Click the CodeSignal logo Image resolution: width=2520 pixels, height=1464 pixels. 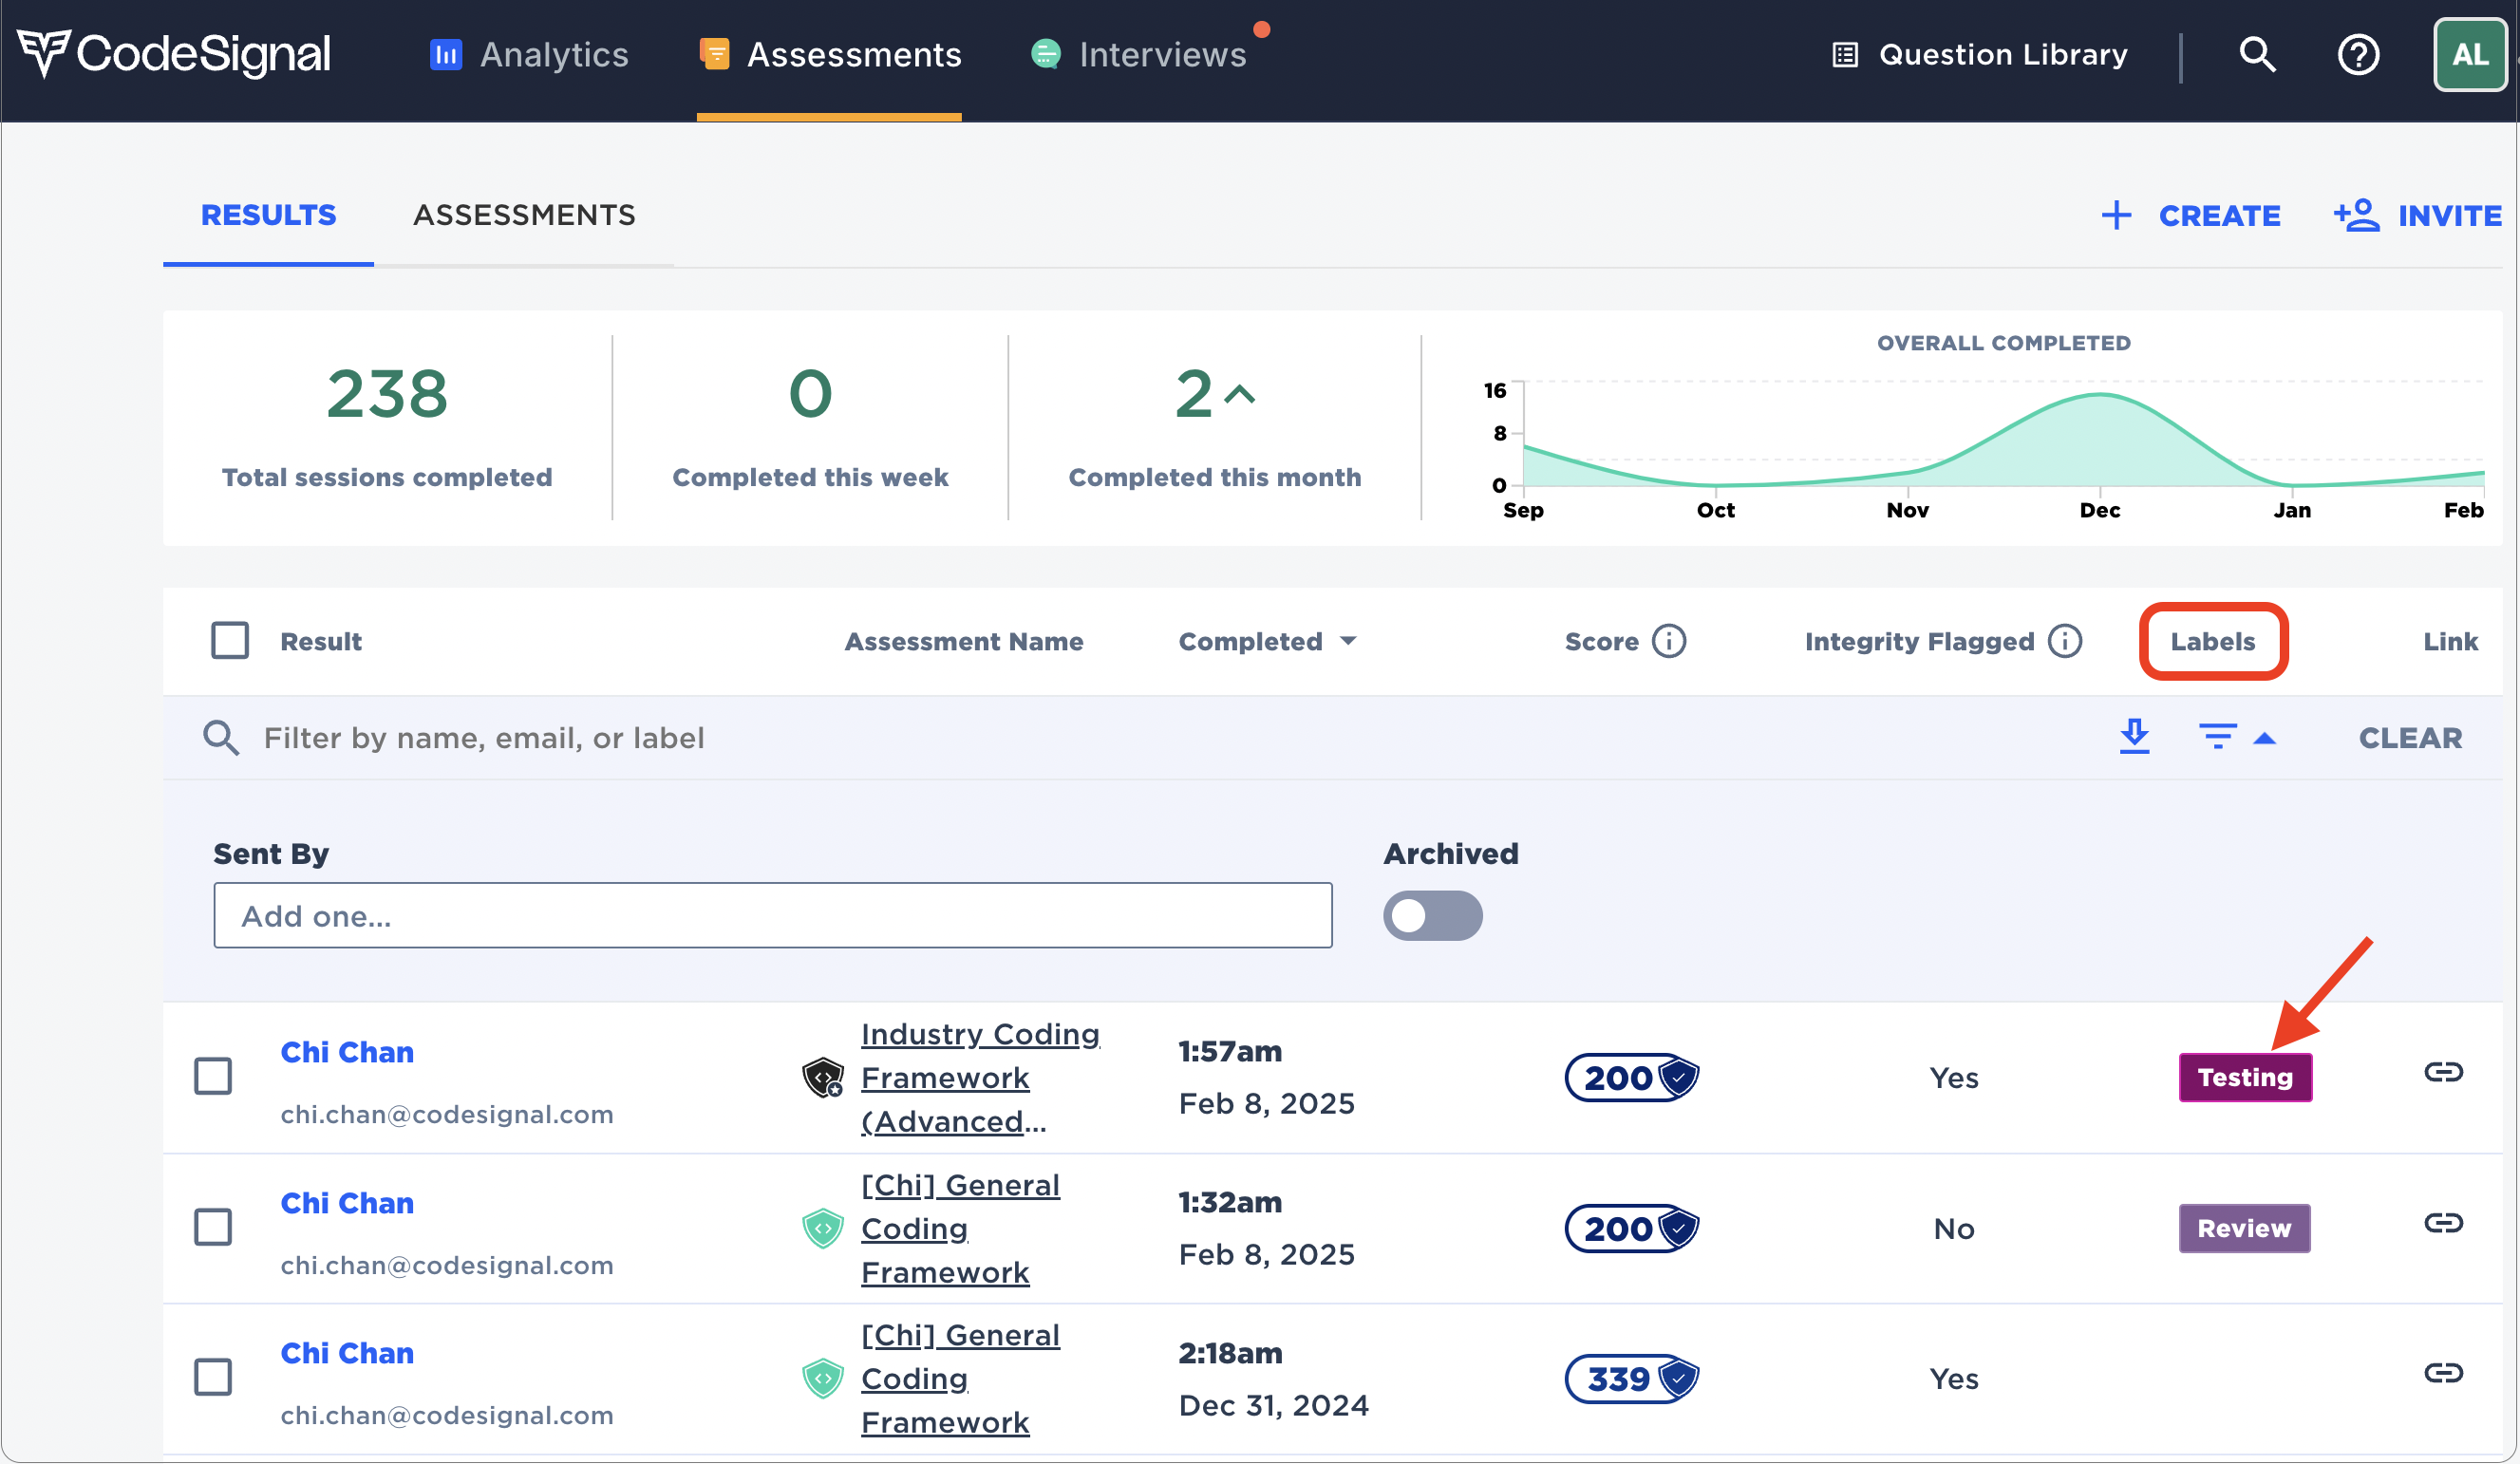[x=173, y=54]
